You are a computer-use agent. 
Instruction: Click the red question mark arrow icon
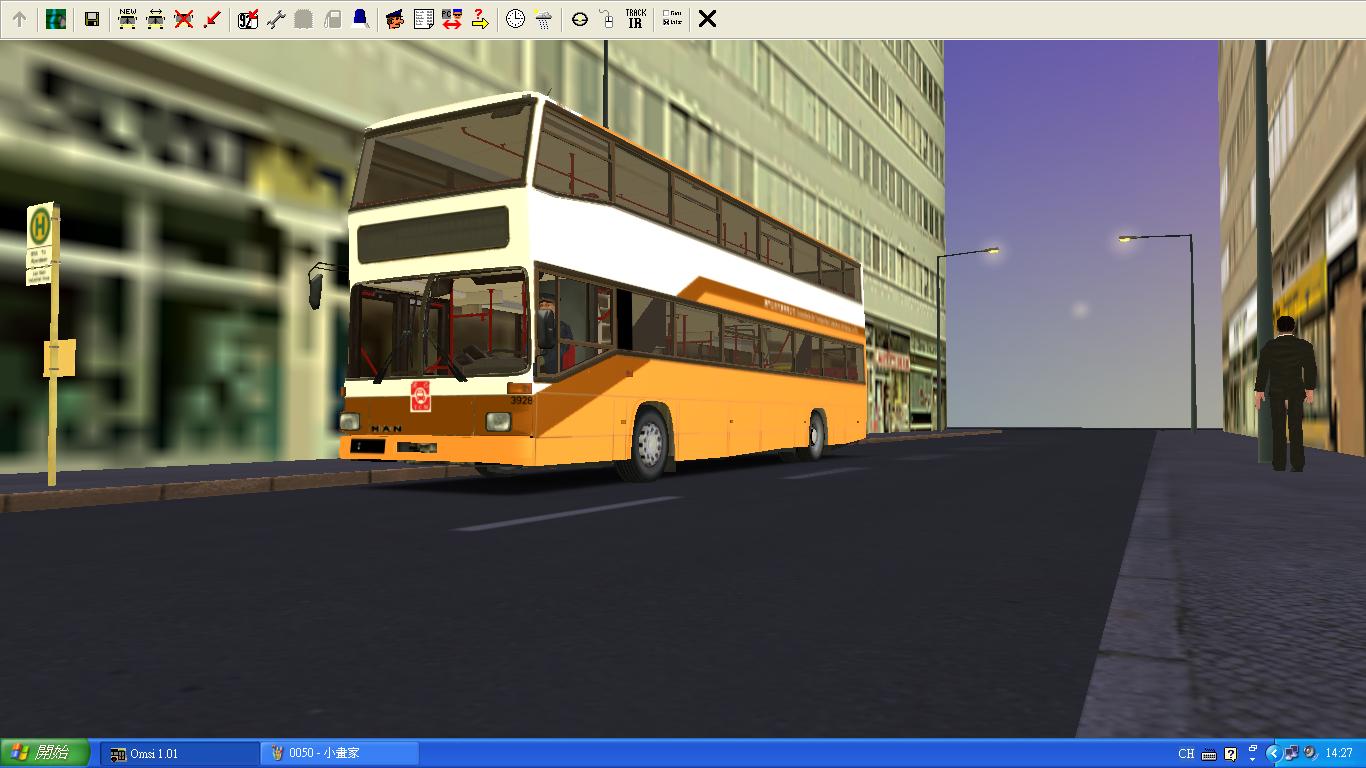(x=479, y=19)
